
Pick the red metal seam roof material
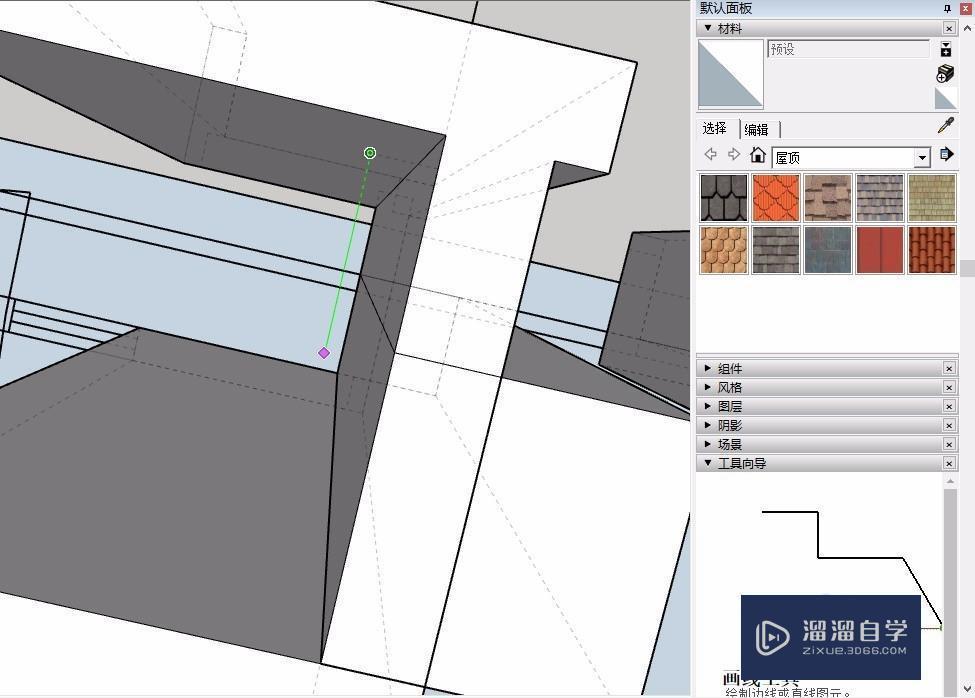click(x=879, y=250)
